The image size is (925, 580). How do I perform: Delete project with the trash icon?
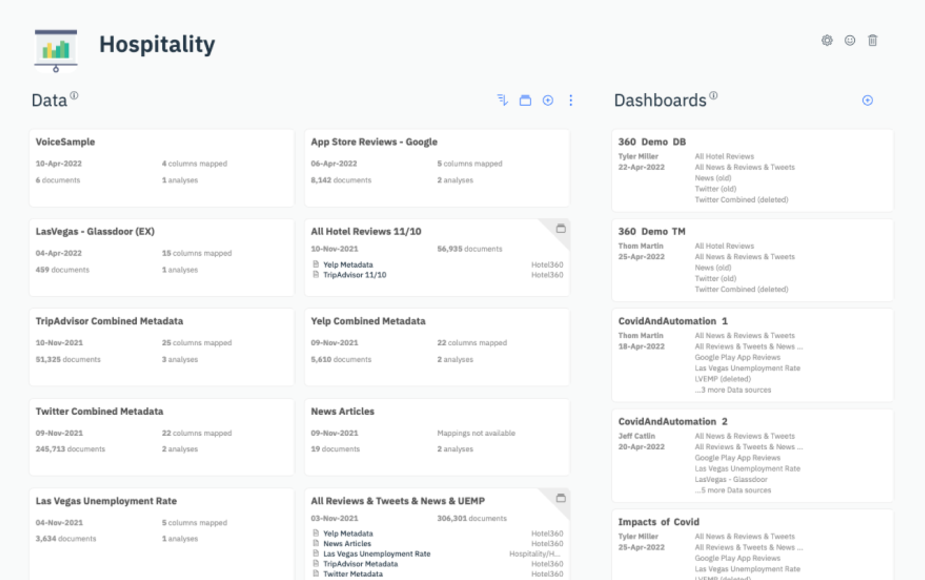tap(872, 40)
